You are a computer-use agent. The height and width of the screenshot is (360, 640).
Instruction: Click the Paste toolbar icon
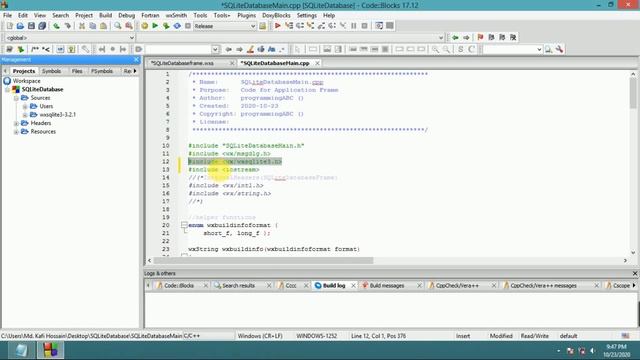[x=104, y=26]
